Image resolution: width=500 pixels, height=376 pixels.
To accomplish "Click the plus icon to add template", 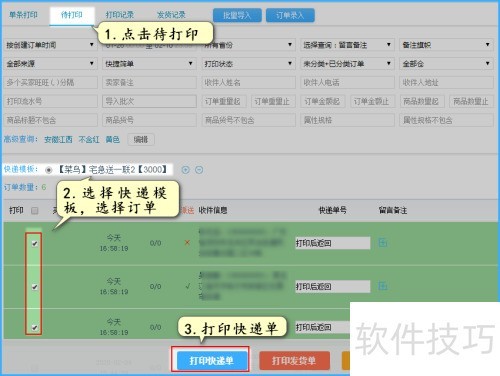I will tap(185, 170).
